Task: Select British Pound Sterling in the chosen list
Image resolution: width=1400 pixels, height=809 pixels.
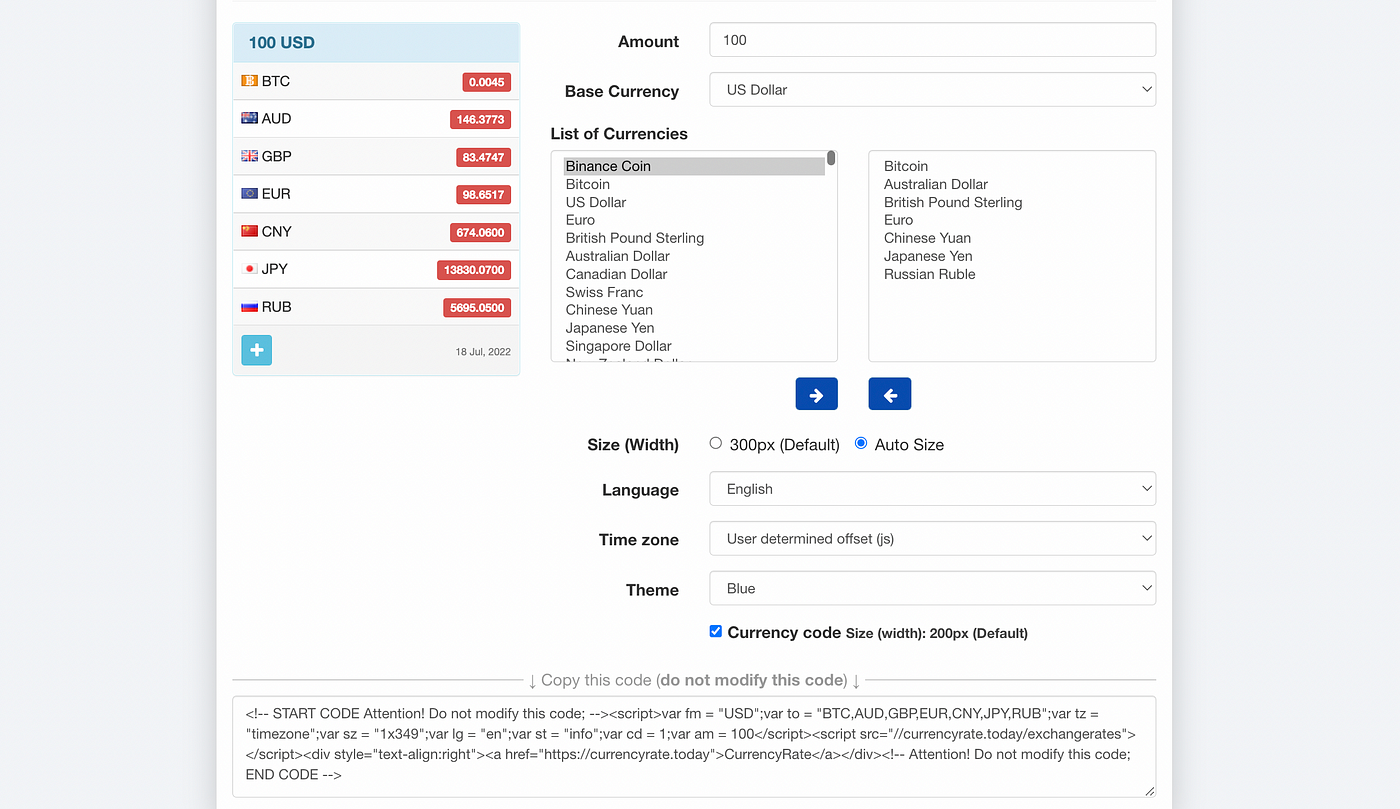Action: (x=1012, y=202)
